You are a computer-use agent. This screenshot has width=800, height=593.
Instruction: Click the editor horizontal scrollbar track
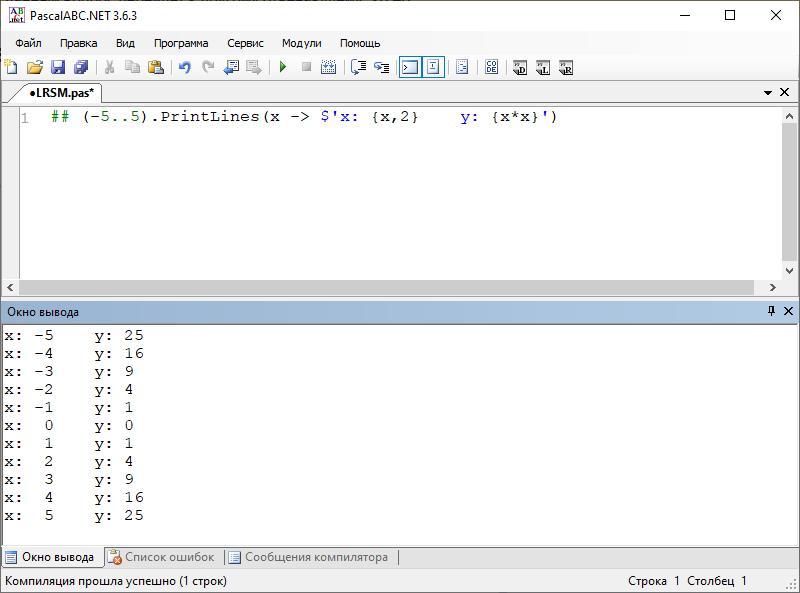coord(386,287)
